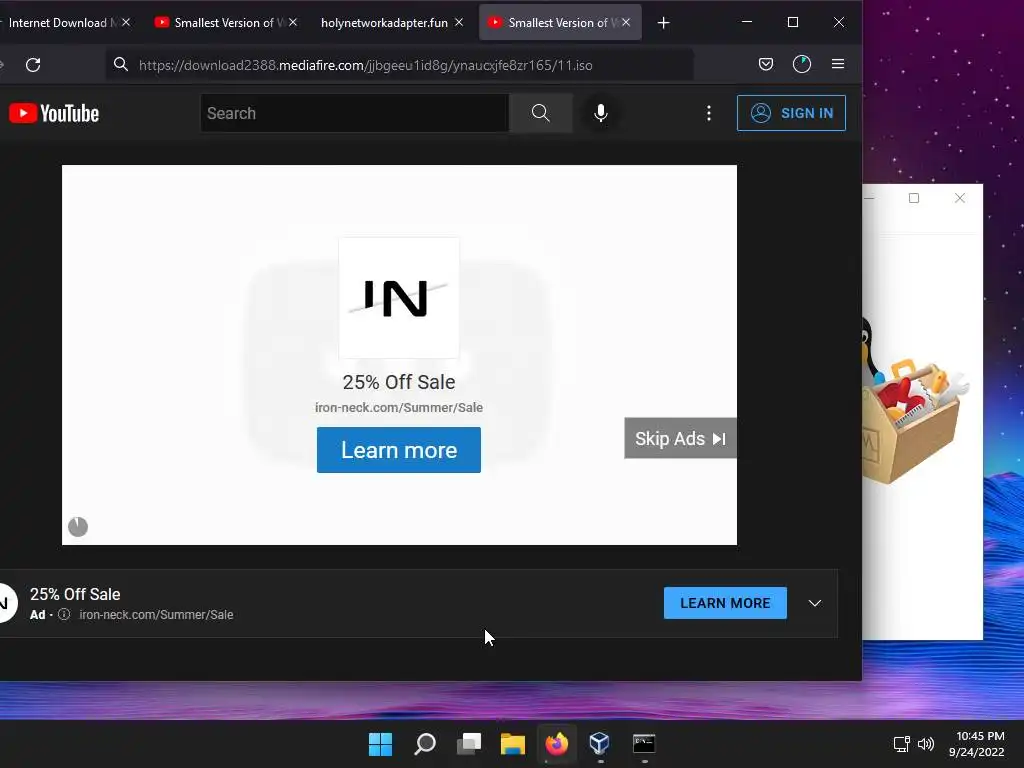
Task: Open the Pocket save icon in toolbar
Action: click(x=766, y=64)
